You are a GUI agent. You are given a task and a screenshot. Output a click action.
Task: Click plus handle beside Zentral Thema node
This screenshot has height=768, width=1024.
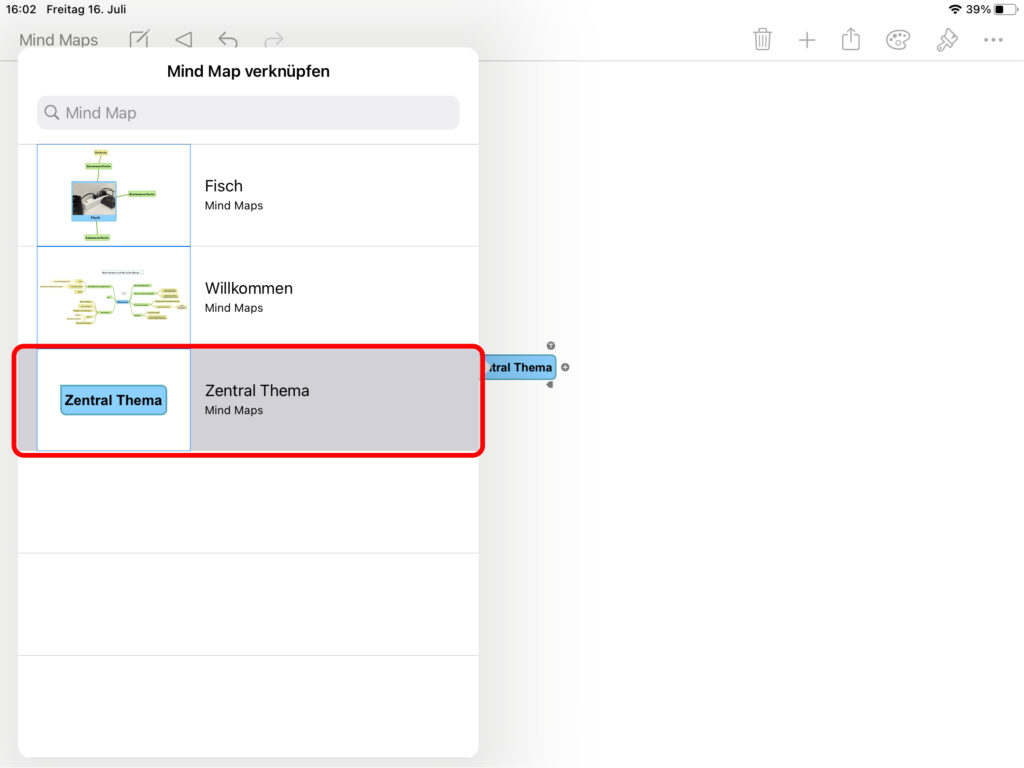[565, 367]
